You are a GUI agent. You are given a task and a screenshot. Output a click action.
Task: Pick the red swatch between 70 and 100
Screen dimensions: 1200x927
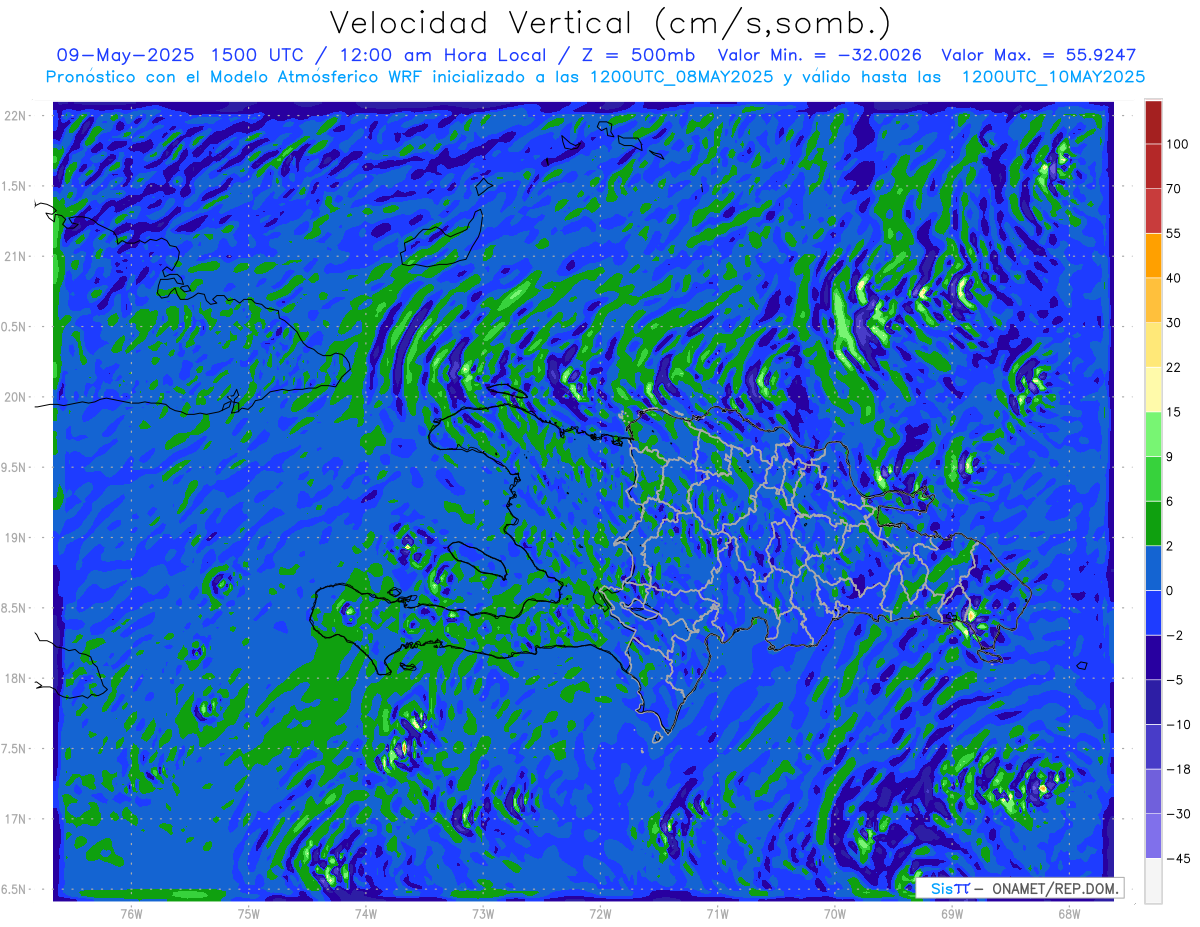1153,166
